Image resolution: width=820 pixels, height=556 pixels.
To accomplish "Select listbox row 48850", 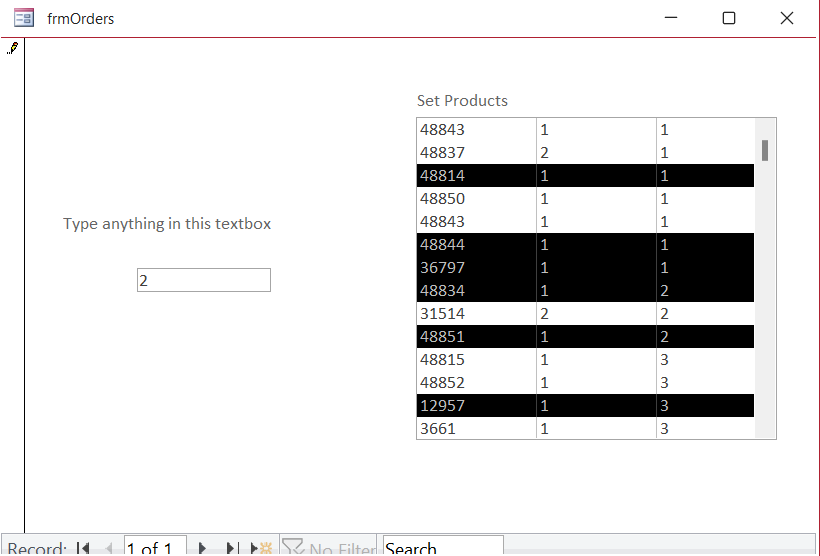I will (x=585, y=199).
